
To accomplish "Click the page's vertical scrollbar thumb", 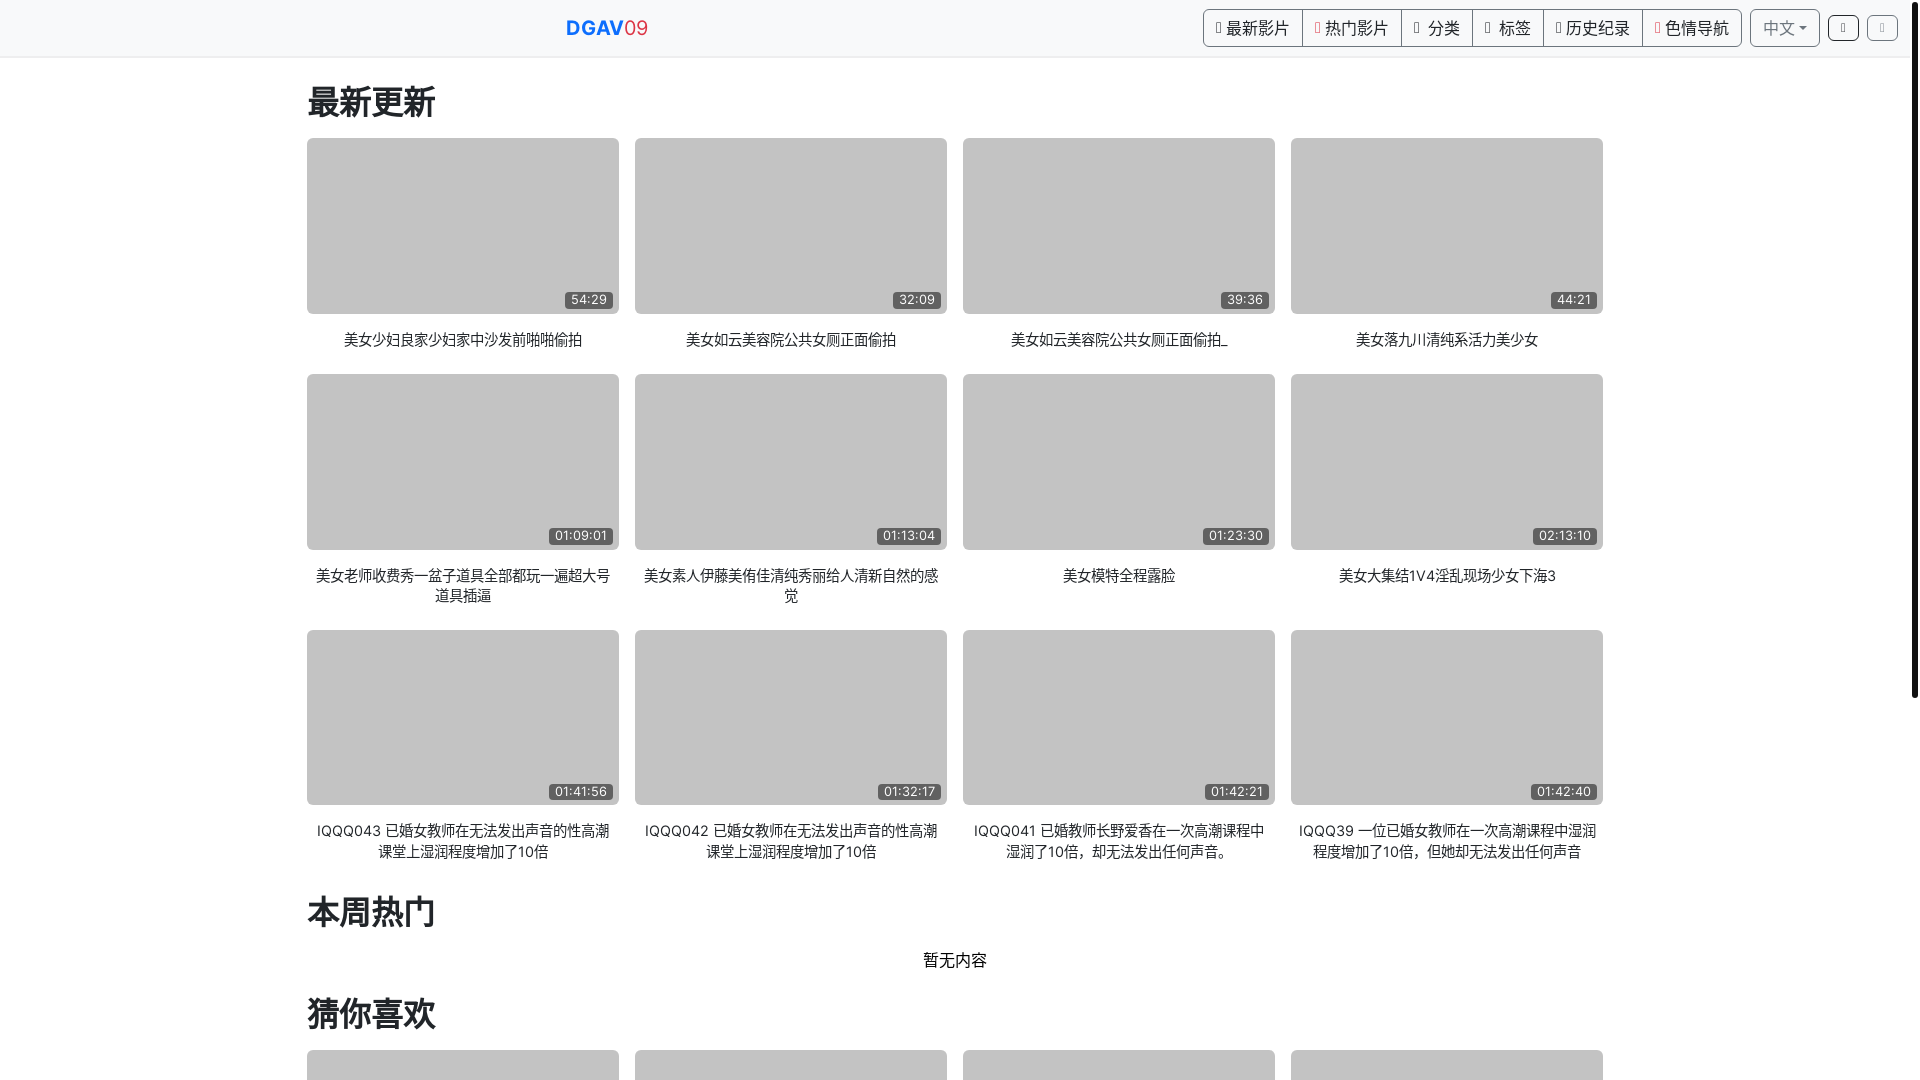I will tap(1914, 349).
